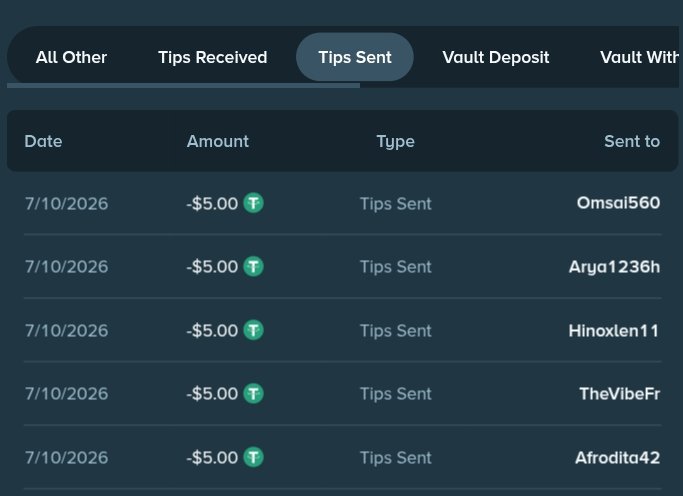This screenshot has width=683, height=496.
Task: Open Omsai560 user profile link
Action: point(618,203)
